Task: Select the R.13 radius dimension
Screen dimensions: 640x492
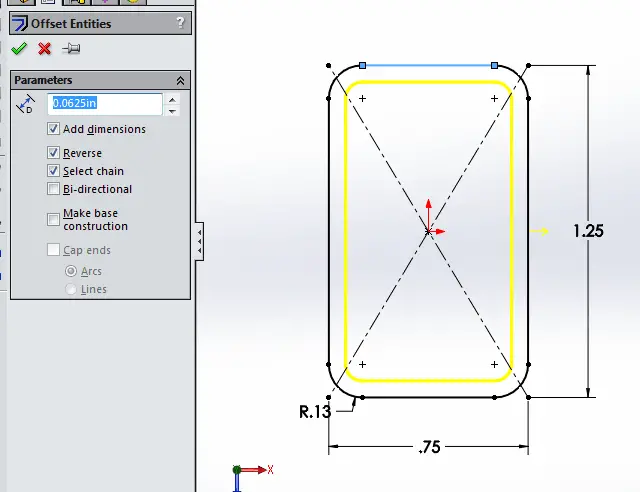Action: point(315,412)
